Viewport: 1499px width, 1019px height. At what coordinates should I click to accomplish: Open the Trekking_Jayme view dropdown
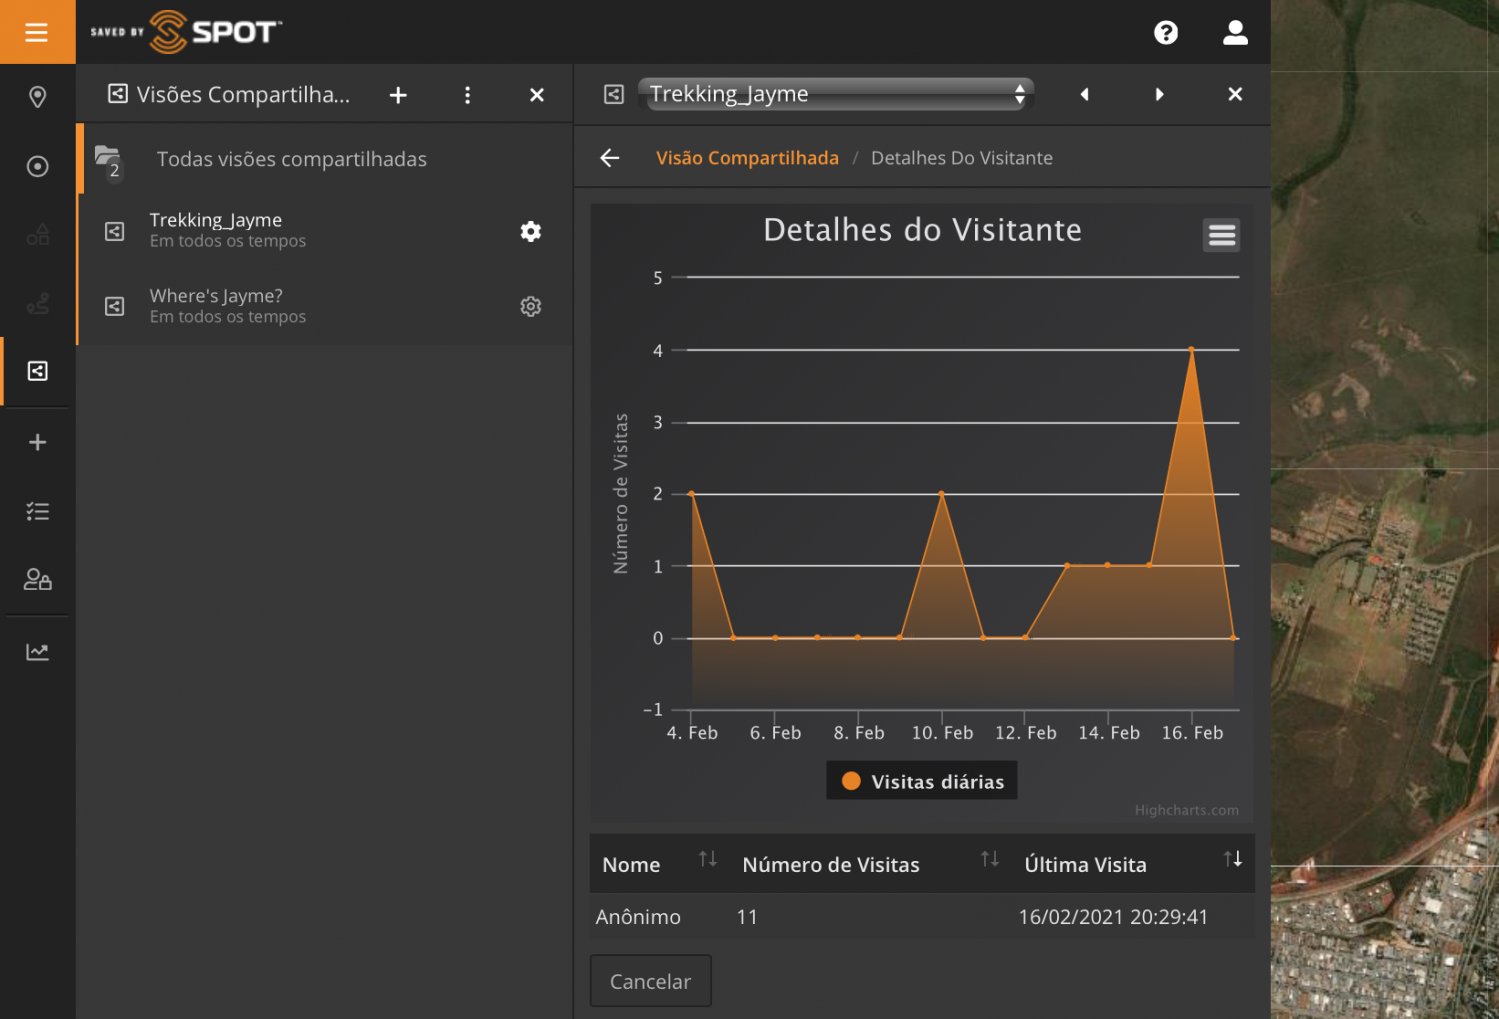pyautogui.click(x=835, y=94)
